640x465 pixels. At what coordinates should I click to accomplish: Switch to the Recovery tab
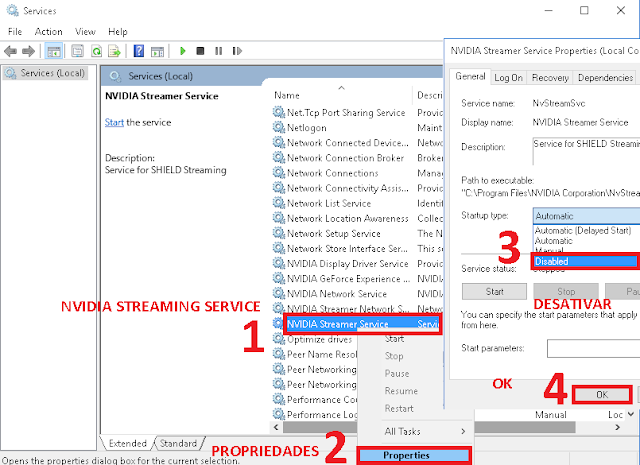[x=550, y=78]
